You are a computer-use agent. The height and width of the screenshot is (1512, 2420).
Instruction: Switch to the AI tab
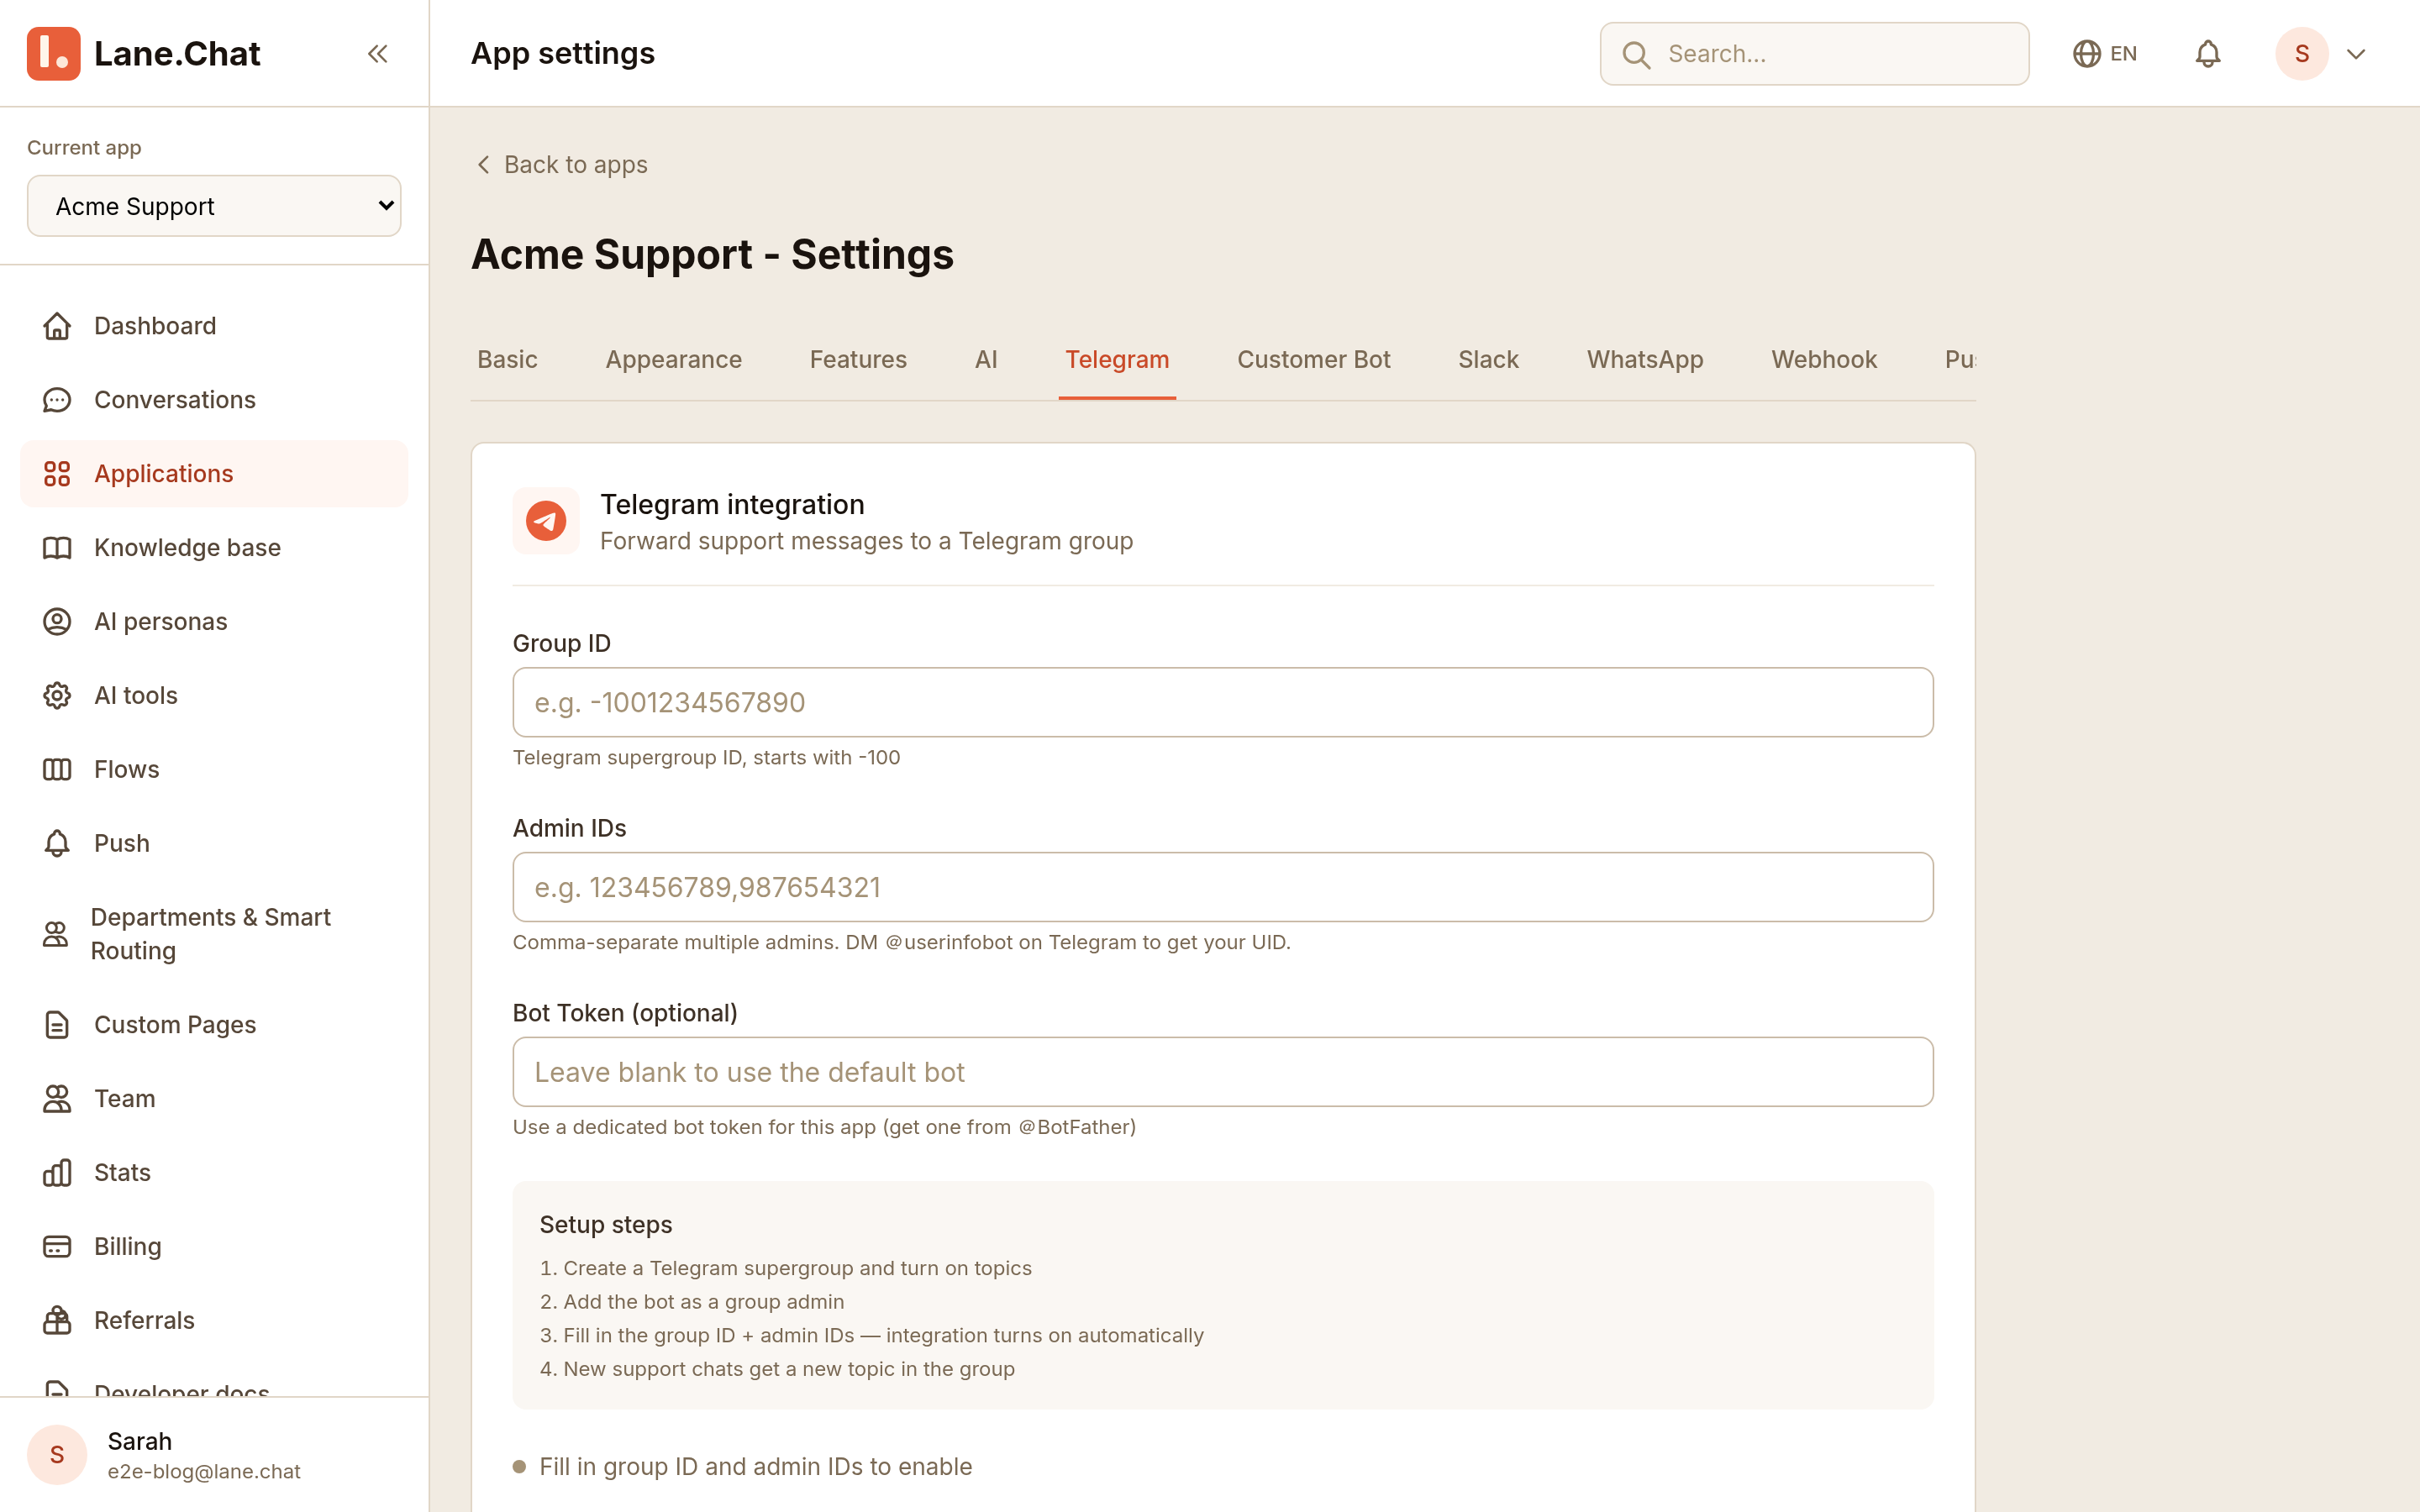click(986, 360)
